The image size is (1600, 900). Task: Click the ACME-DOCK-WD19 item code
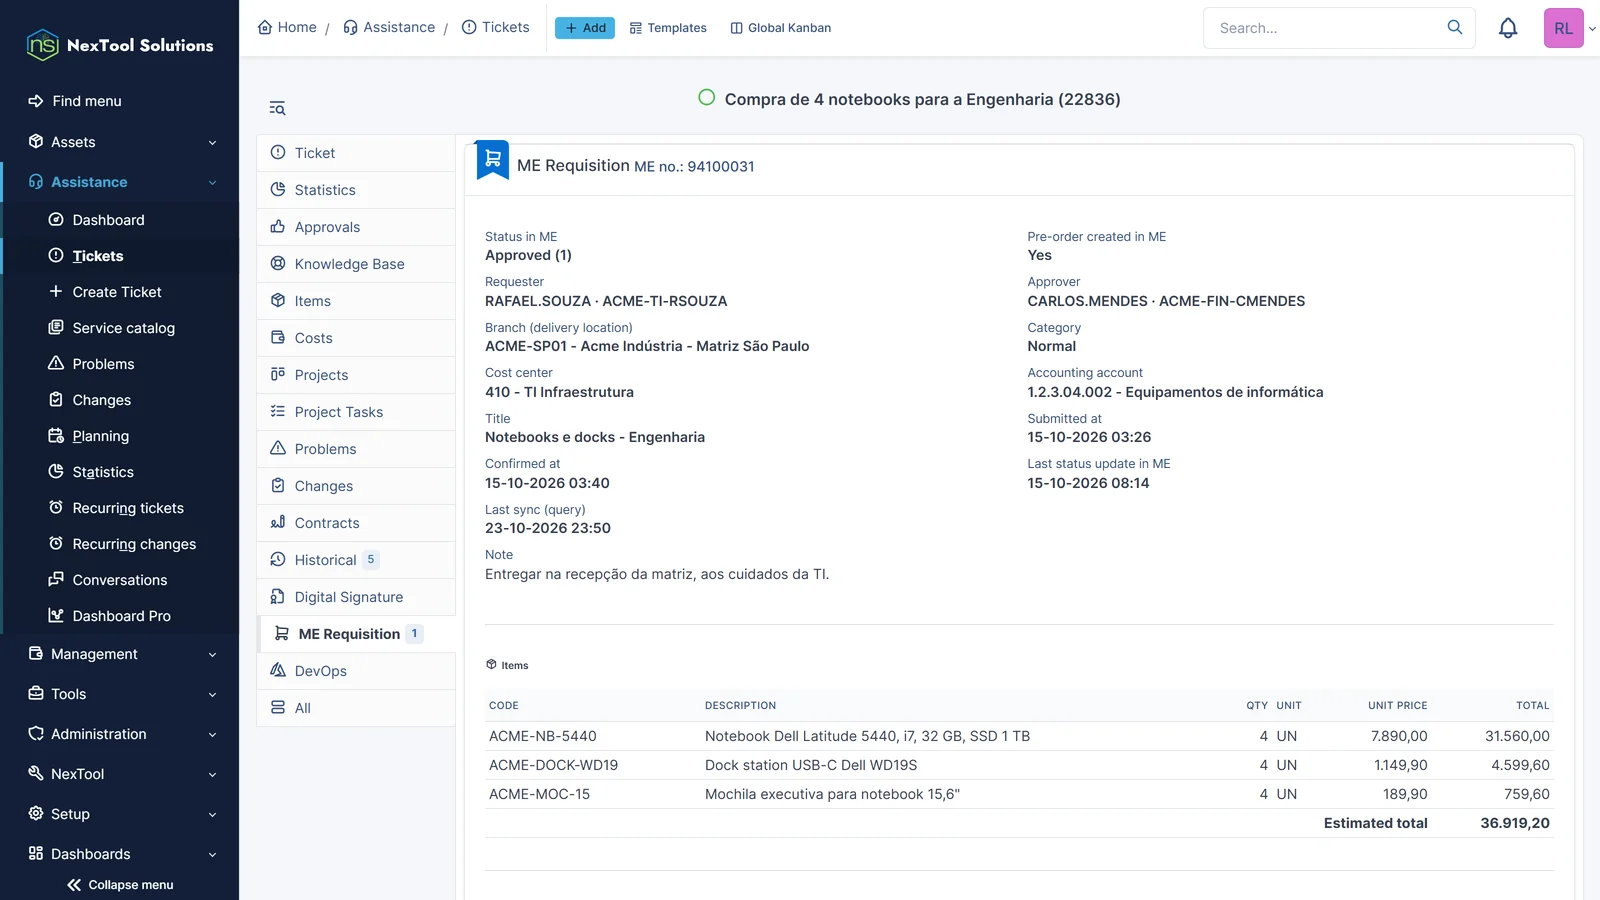tap(553, 765)
